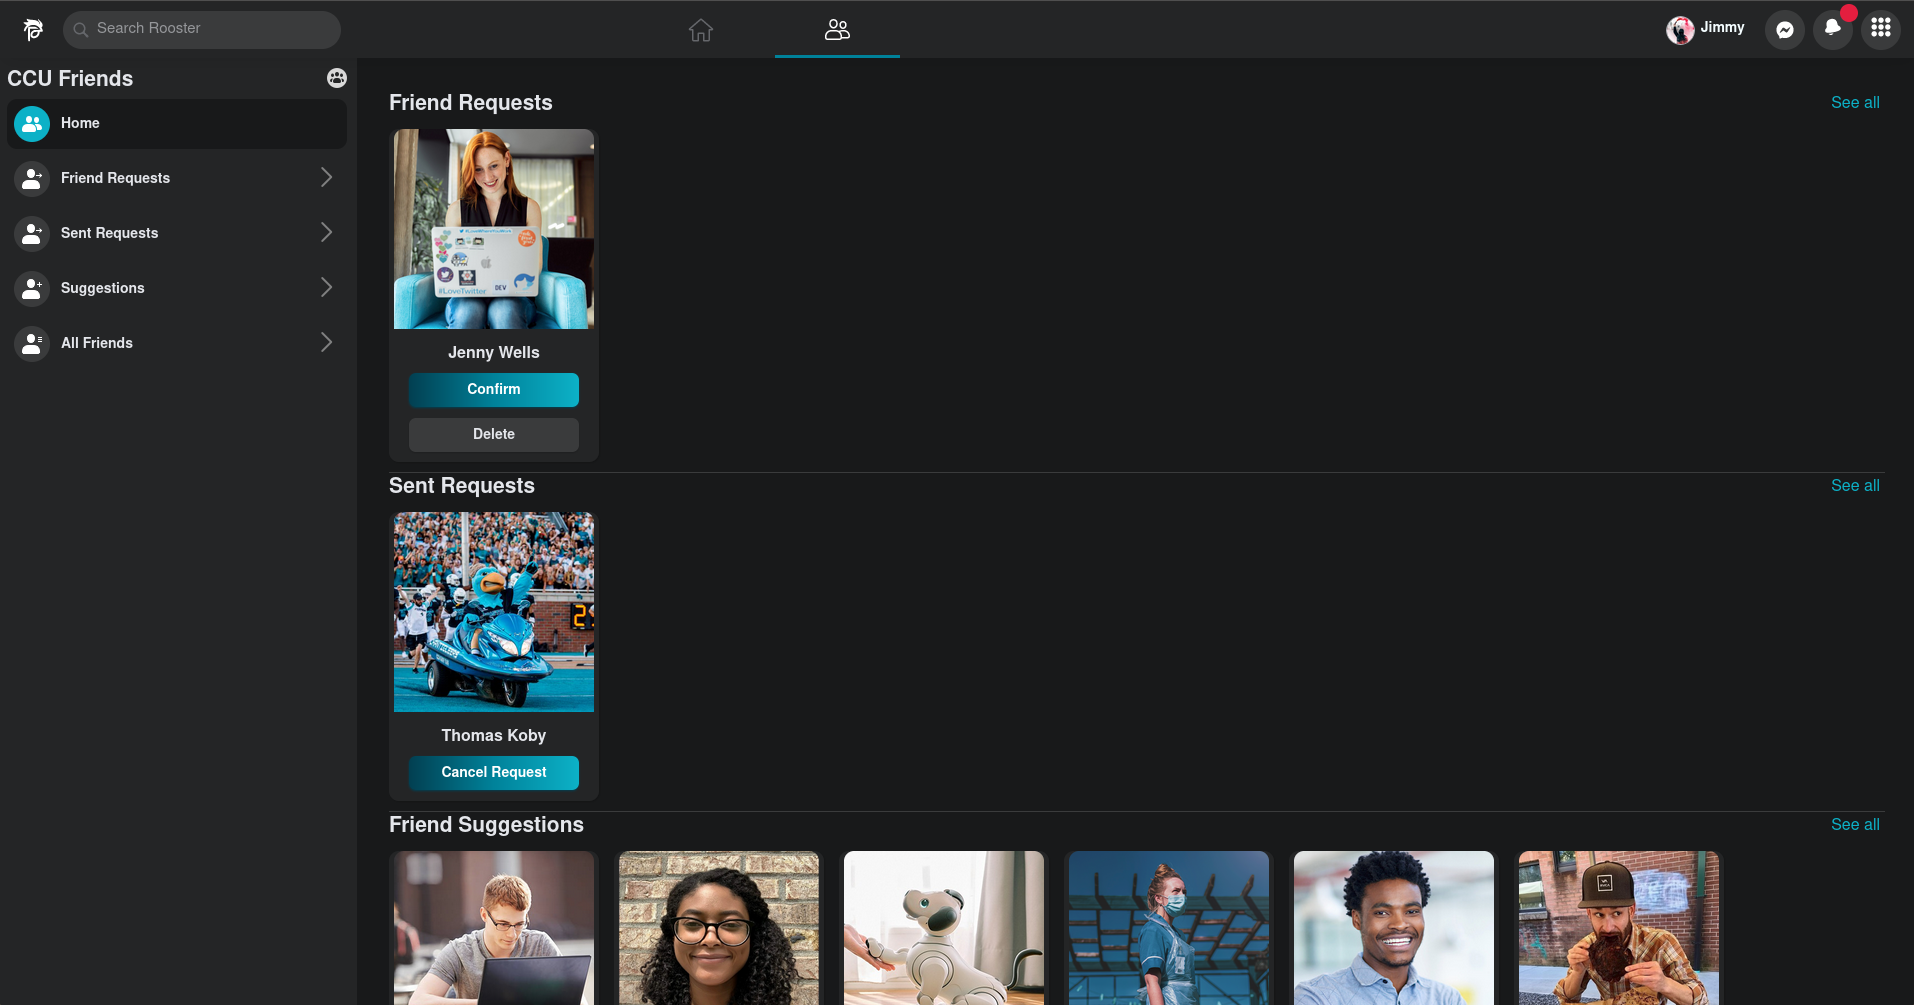Open Thomas Koby's profile photo
Viewport: 1914px width, 1005px height.
(x=494, y=612)
